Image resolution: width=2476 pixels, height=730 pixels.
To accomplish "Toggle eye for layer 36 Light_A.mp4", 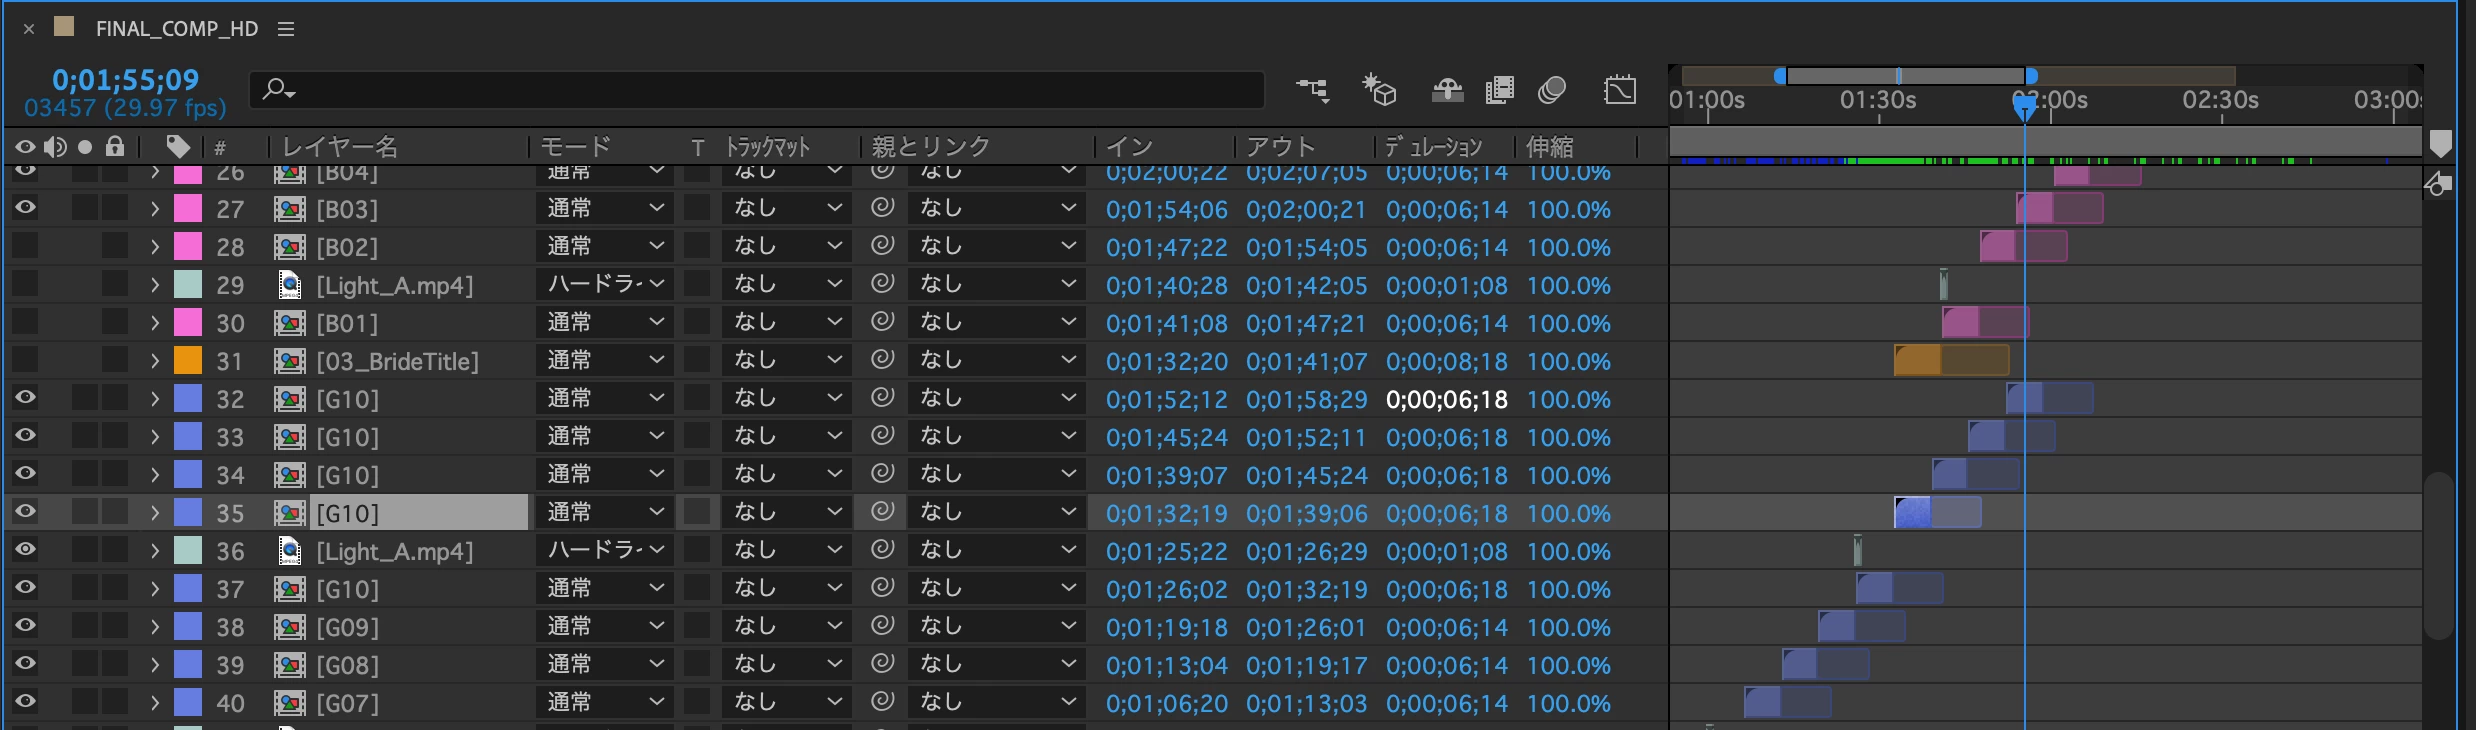I will click(25, 550).
